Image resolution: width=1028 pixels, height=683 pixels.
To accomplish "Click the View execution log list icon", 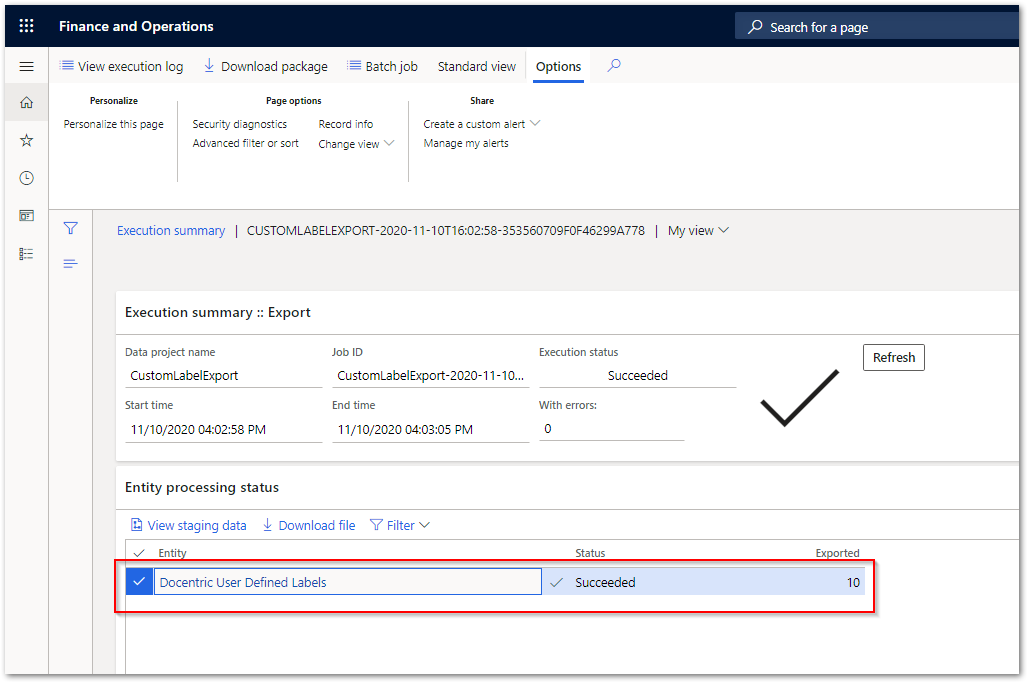I will (x=67, y=66).
